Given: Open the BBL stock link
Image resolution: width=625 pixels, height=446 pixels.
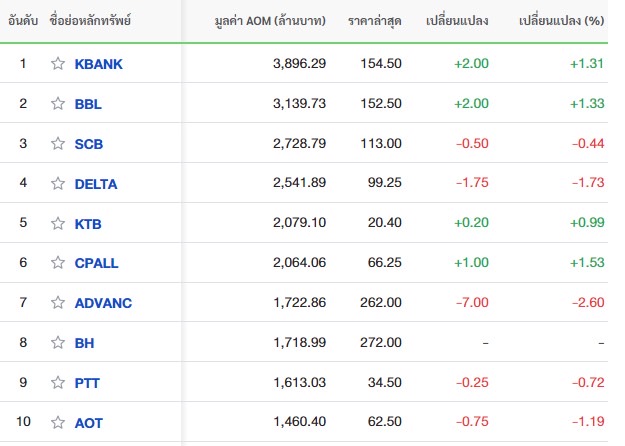Looking at the screenshot, I should tap(88, 104).
